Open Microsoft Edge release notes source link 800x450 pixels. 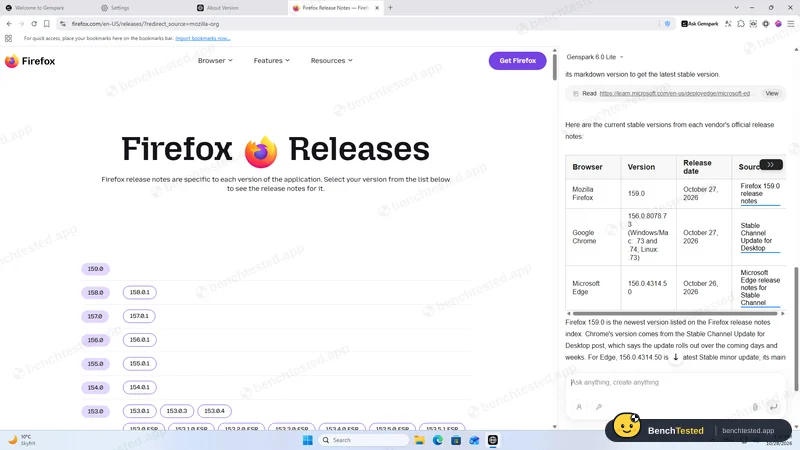pyautogui.click(x=760, y=287)
